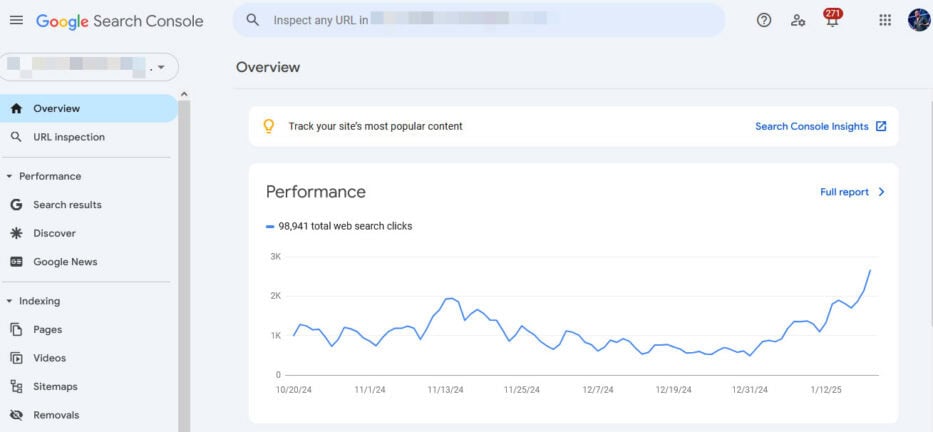Click the Google Search Console logo

[120, 21]
